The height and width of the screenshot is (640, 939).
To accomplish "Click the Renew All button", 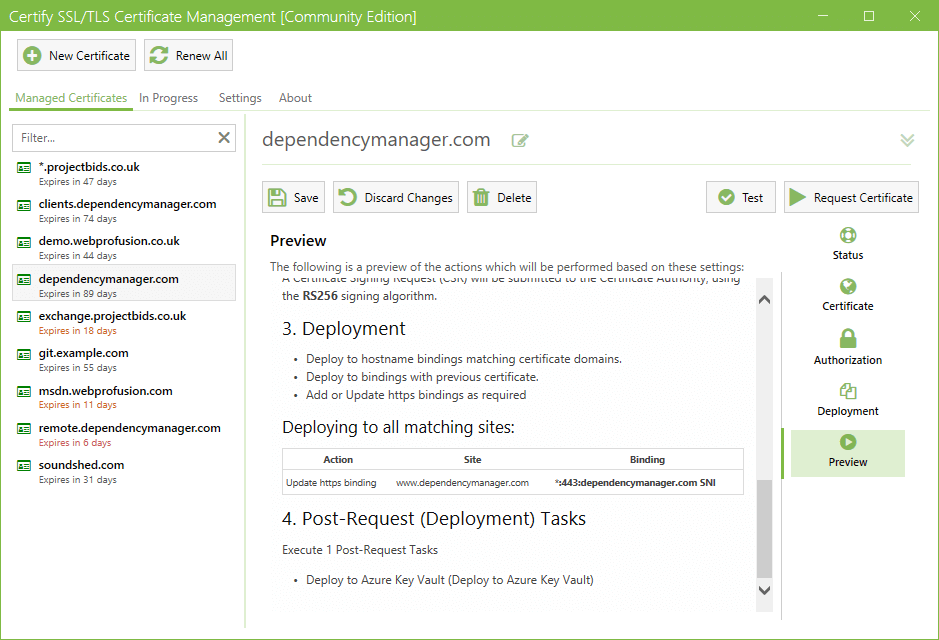I will point(189,56).
